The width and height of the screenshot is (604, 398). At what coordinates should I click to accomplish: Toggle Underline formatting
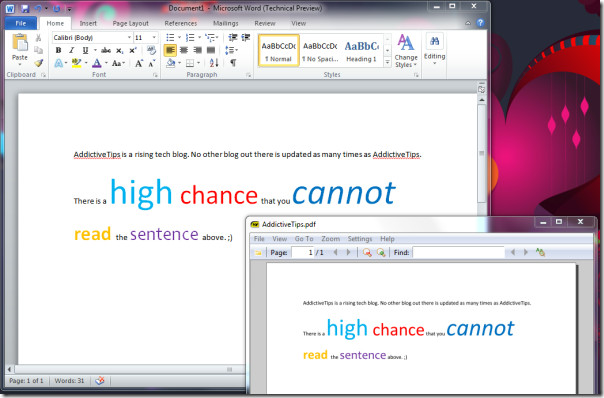(85, 50)
